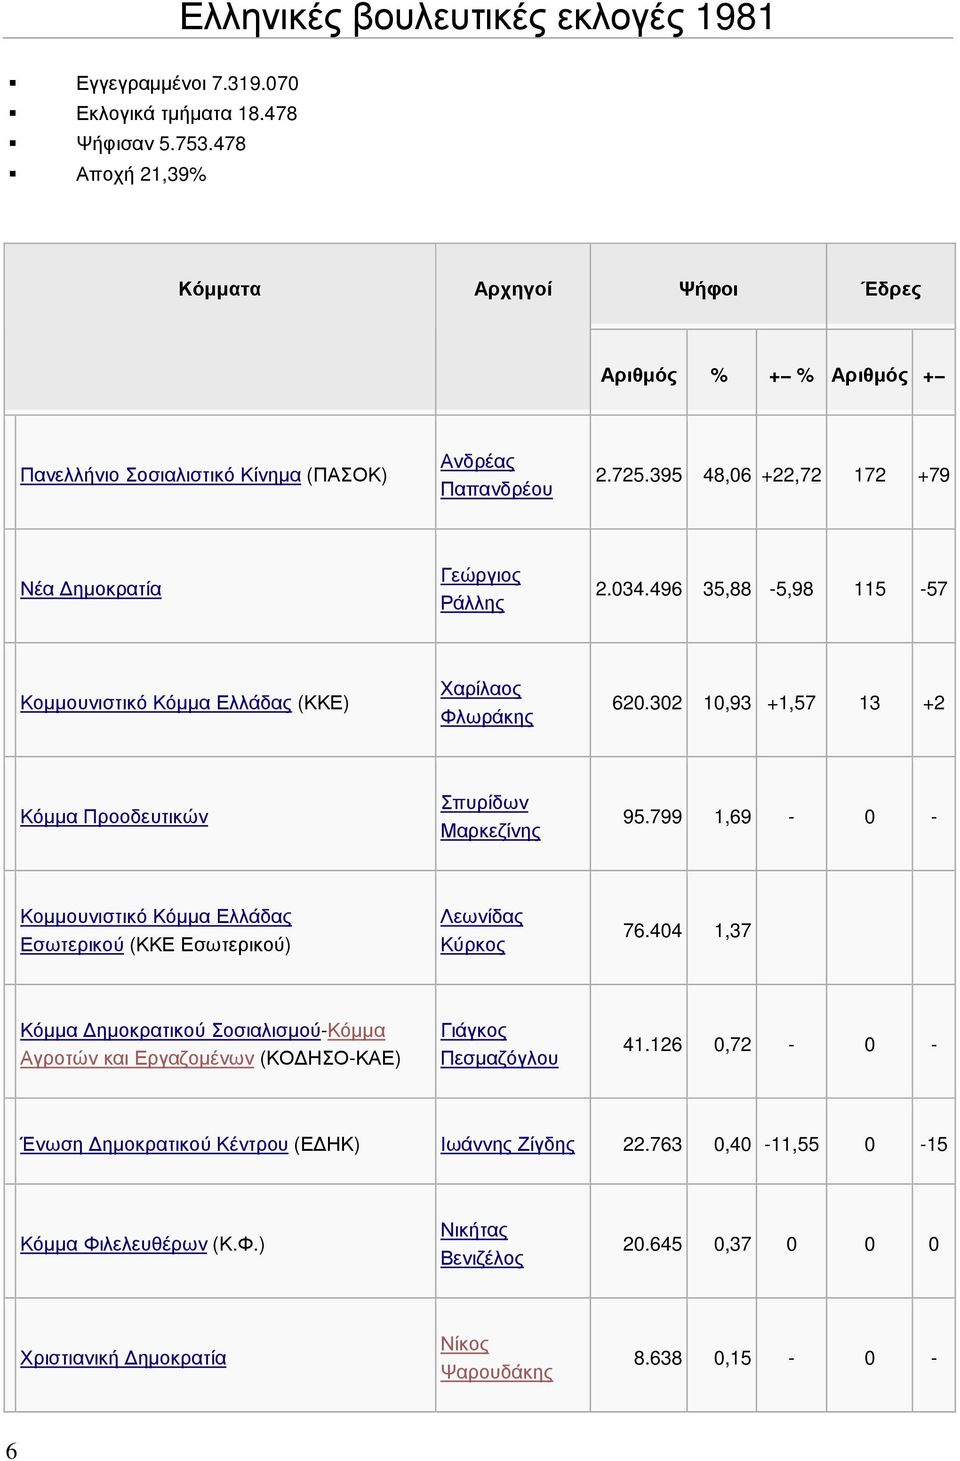Select the percentage 1,69

coord(732,817)
